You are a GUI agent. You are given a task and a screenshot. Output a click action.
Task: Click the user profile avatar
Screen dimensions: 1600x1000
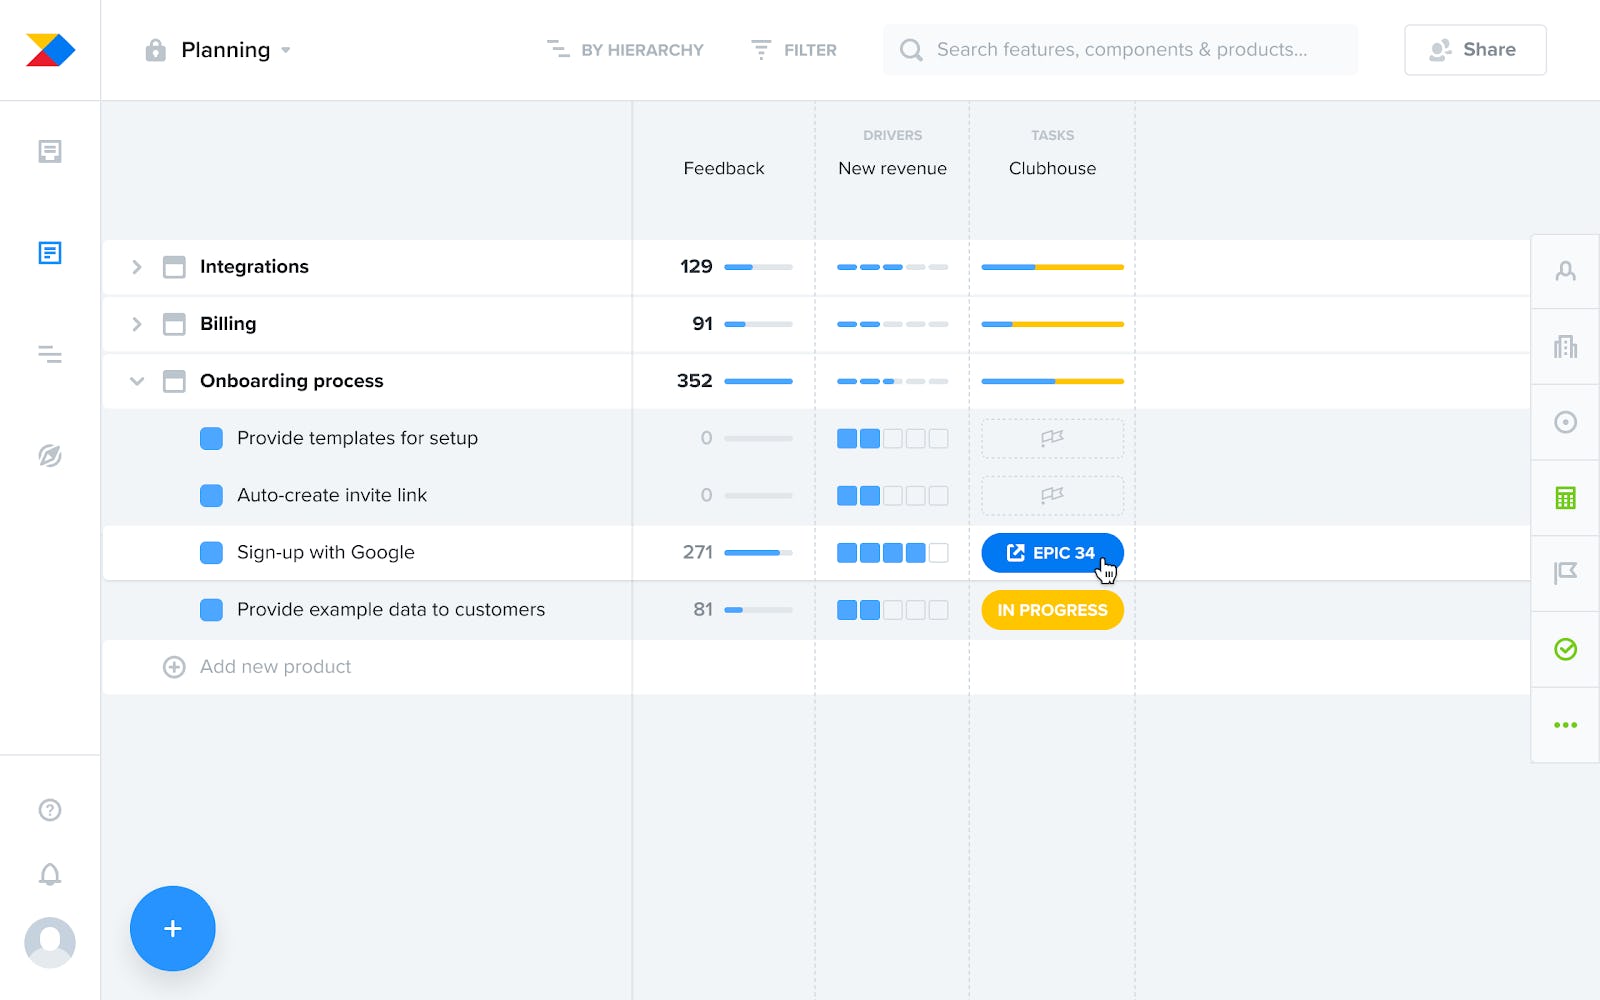click(50, 942)
